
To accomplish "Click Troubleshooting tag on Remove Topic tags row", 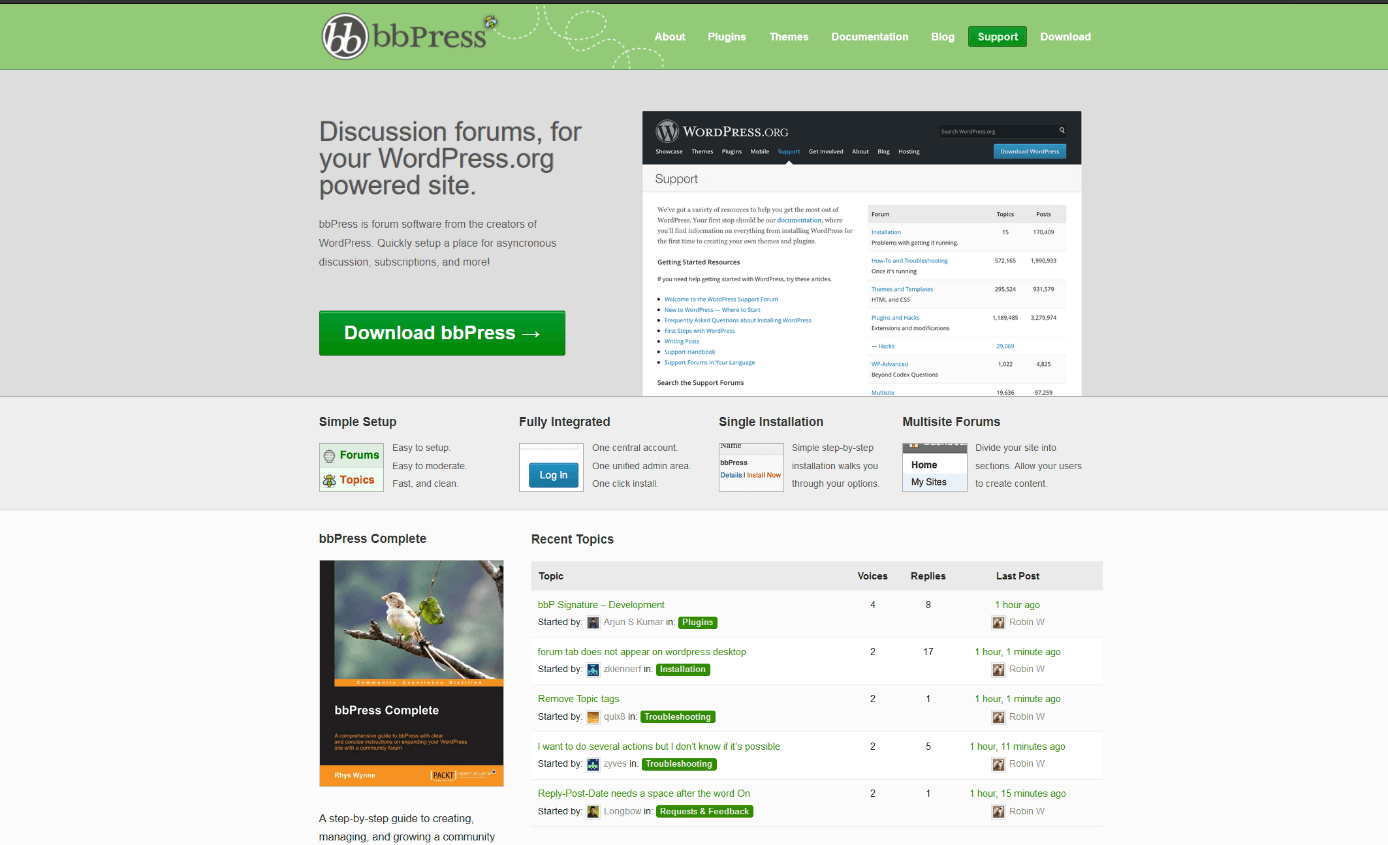I will click(678, 717).
